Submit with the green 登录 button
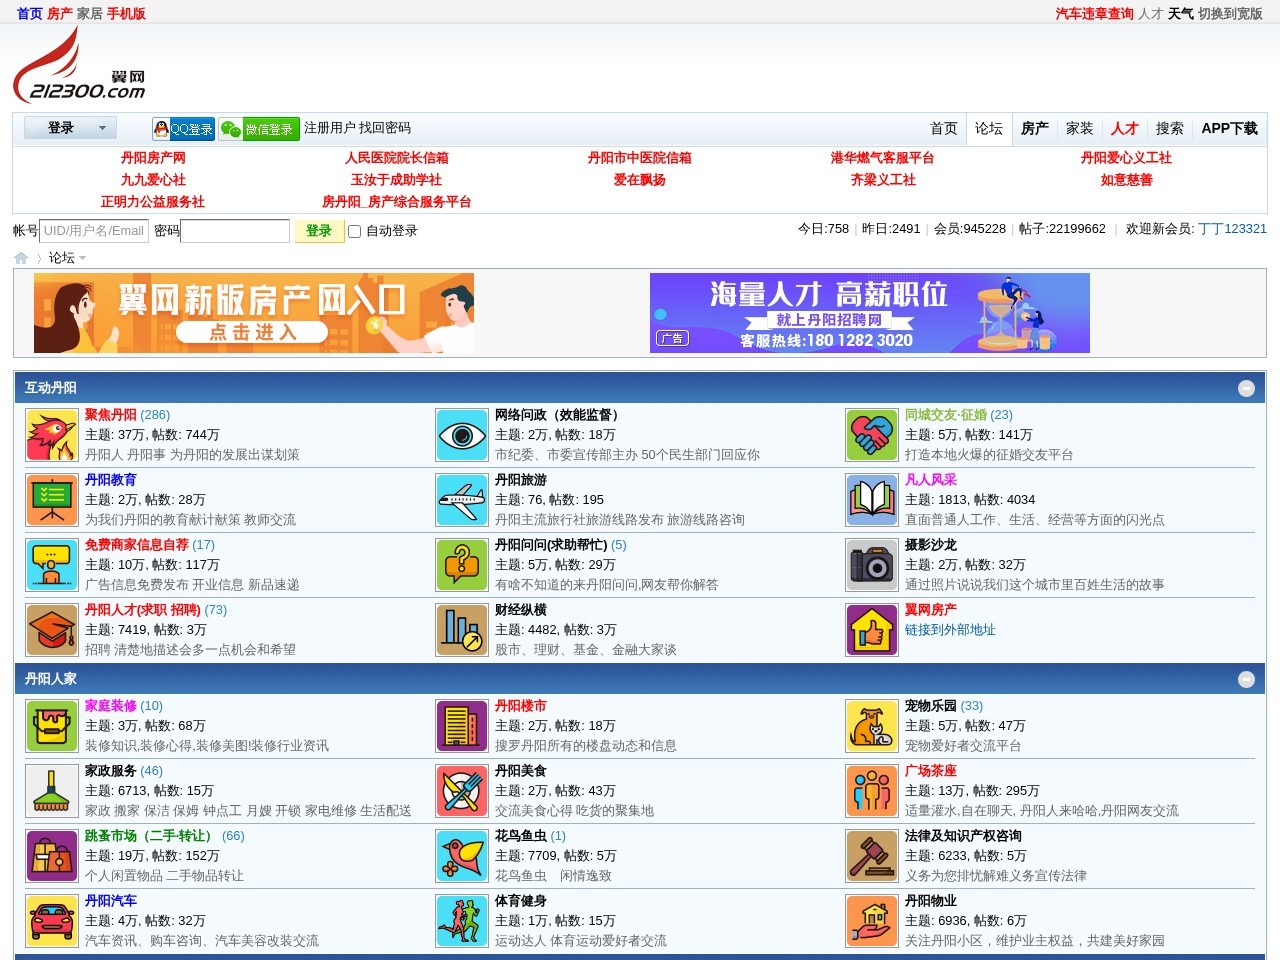 pos(319,231)
